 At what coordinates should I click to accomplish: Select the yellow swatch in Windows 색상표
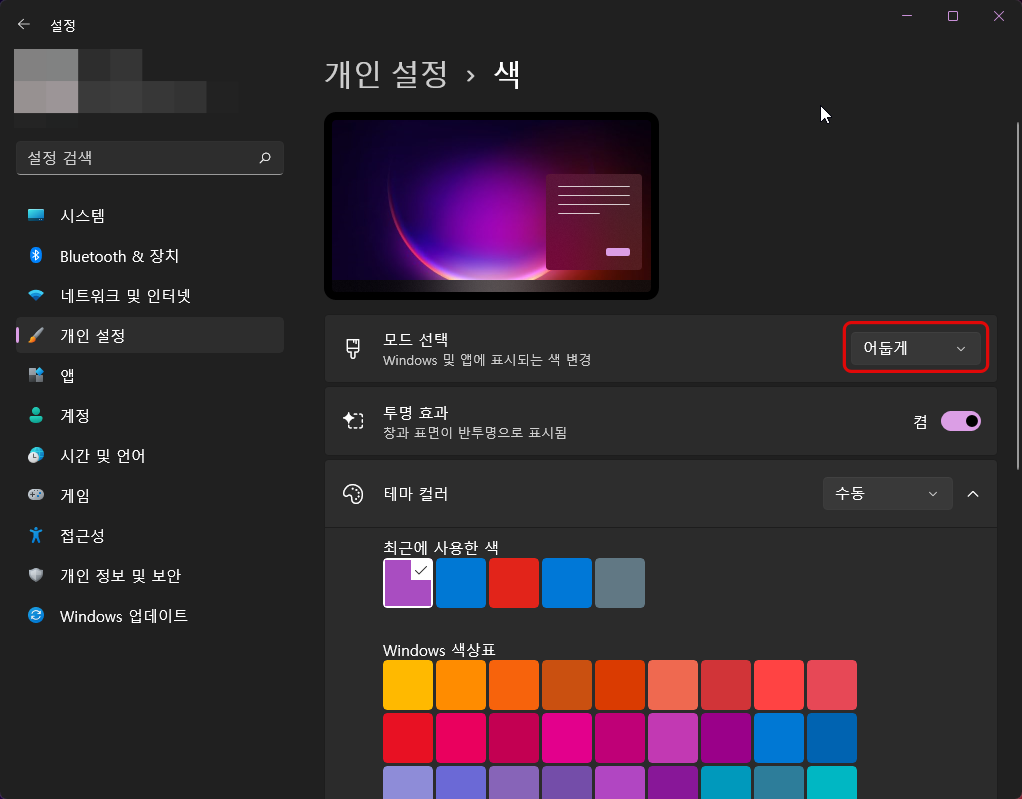(x=407, y=684)
